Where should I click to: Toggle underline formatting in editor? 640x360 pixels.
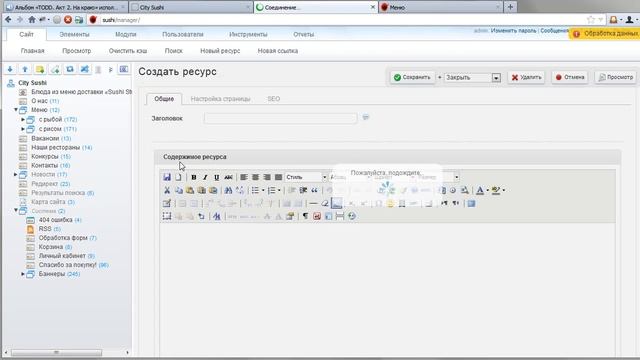(x=217, y=177)
